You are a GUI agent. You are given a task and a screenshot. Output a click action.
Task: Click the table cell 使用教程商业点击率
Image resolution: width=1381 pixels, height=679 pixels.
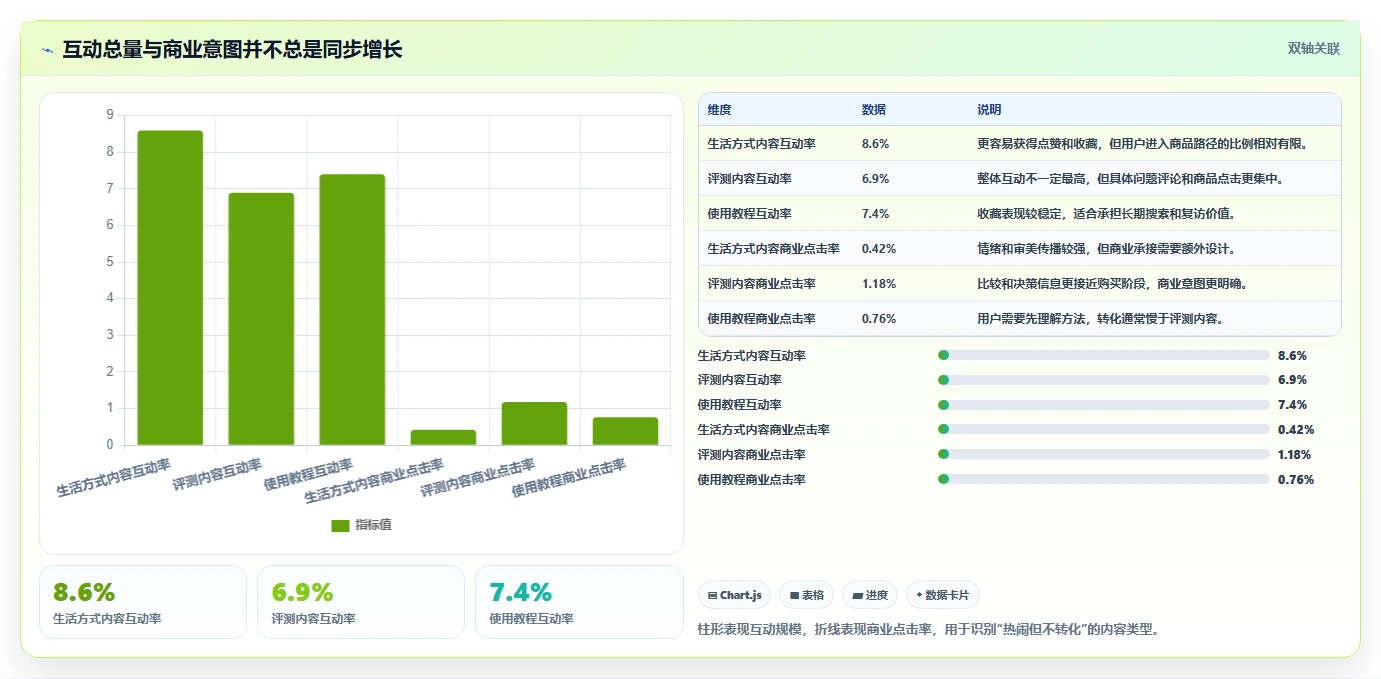761,319
